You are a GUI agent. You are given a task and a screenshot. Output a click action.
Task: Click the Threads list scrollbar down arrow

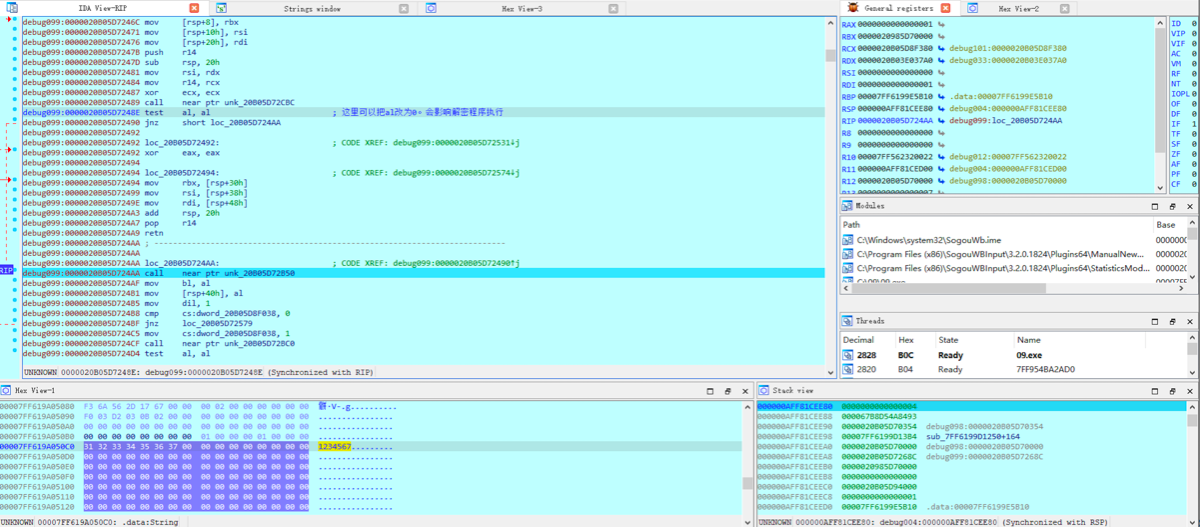pos(1192,375)
